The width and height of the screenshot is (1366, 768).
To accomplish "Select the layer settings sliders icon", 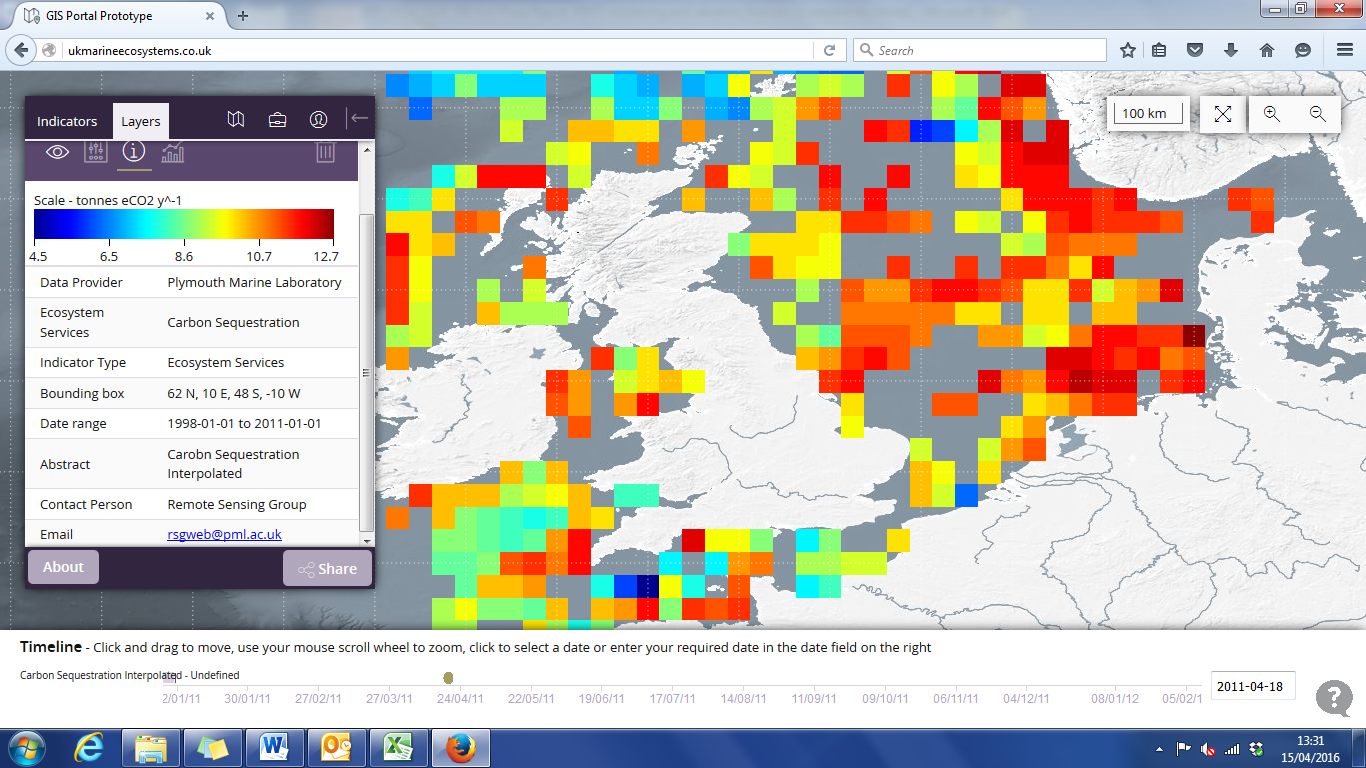I will (96, 152).
